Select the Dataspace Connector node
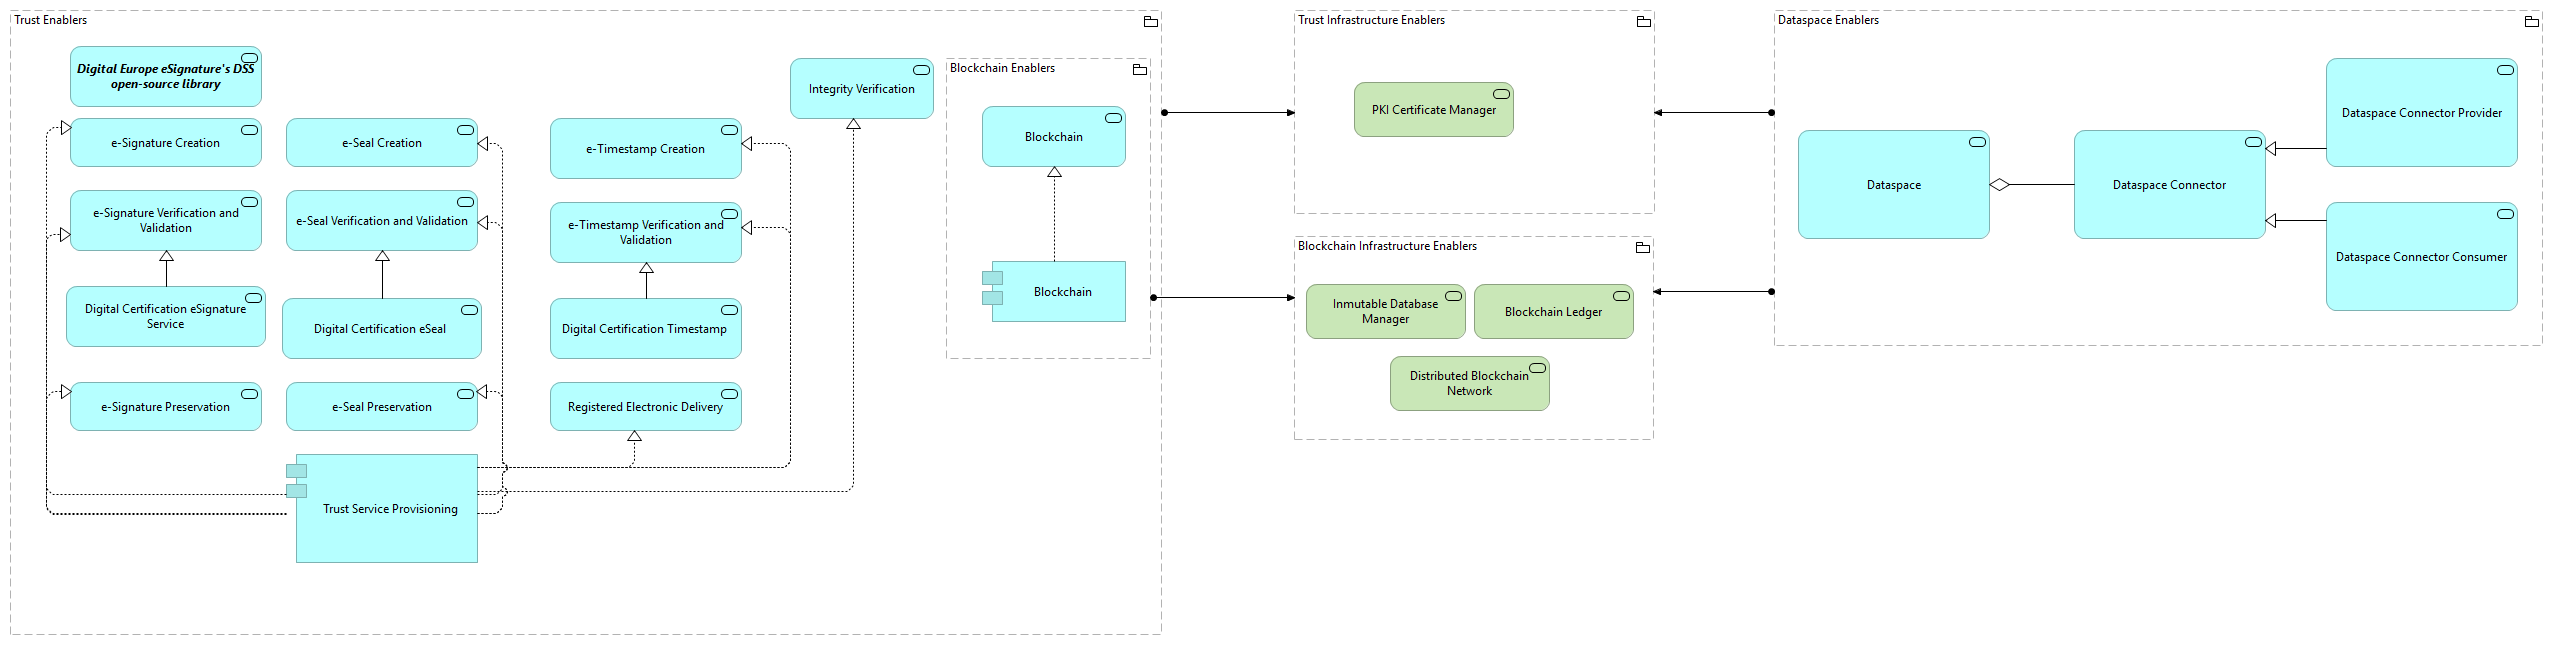 point(2170,185)
